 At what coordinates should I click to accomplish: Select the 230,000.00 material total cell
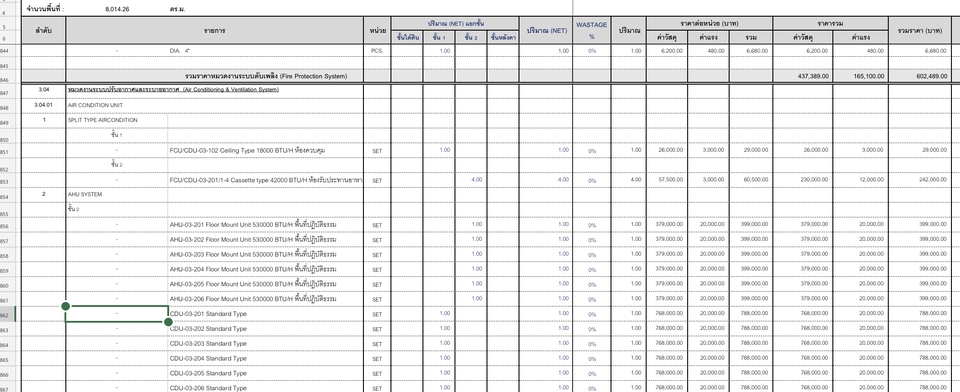pyautogui.click(x=803, y=180)
